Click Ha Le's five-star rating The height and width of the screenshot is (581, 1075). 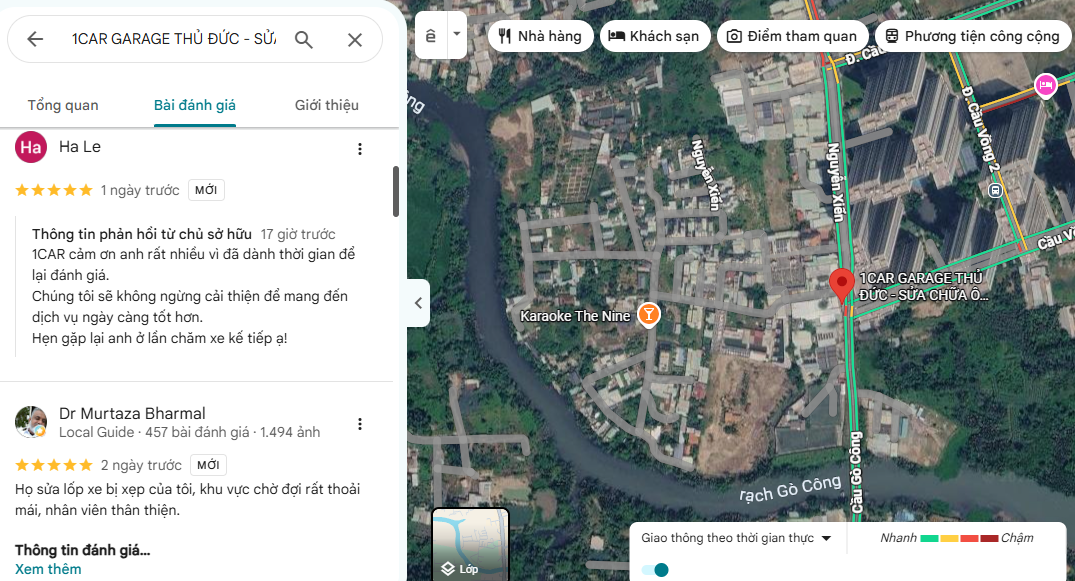(53, 190)
